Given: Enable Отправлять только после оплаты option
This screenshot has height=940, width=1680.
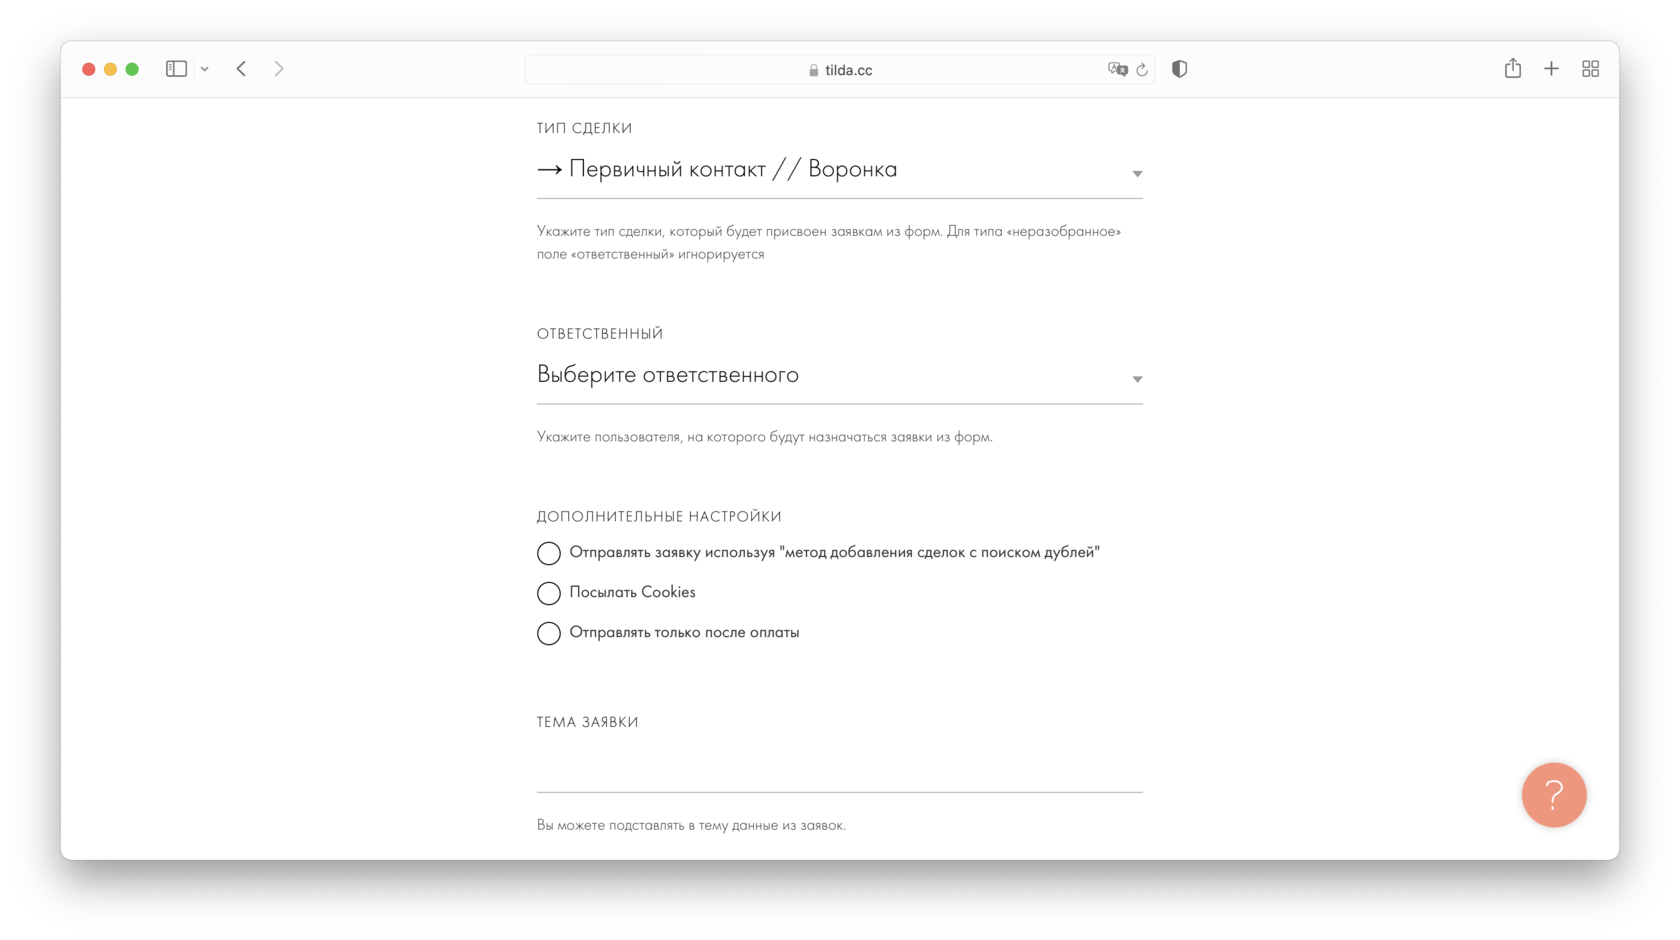Looking at the screenshot, I should coord(548,633).
